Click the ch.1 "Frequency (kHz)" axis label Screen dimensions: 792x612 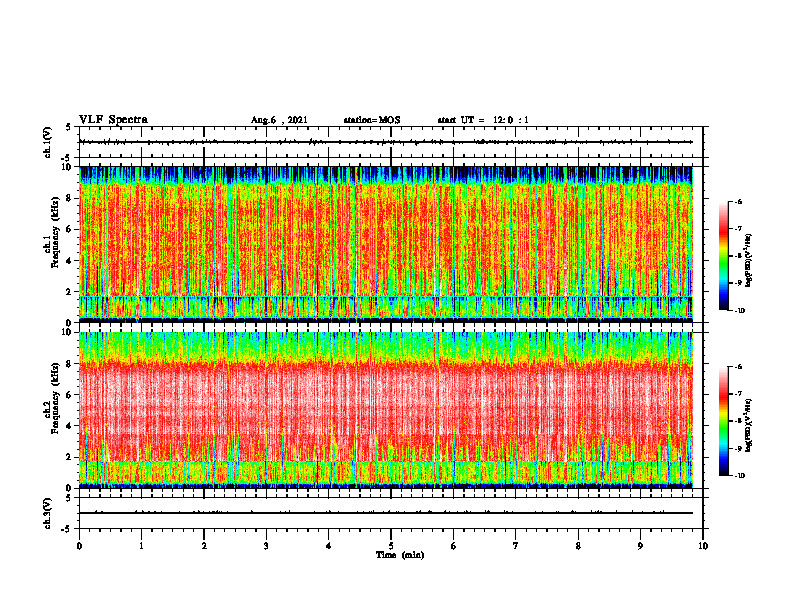point(55,233)
